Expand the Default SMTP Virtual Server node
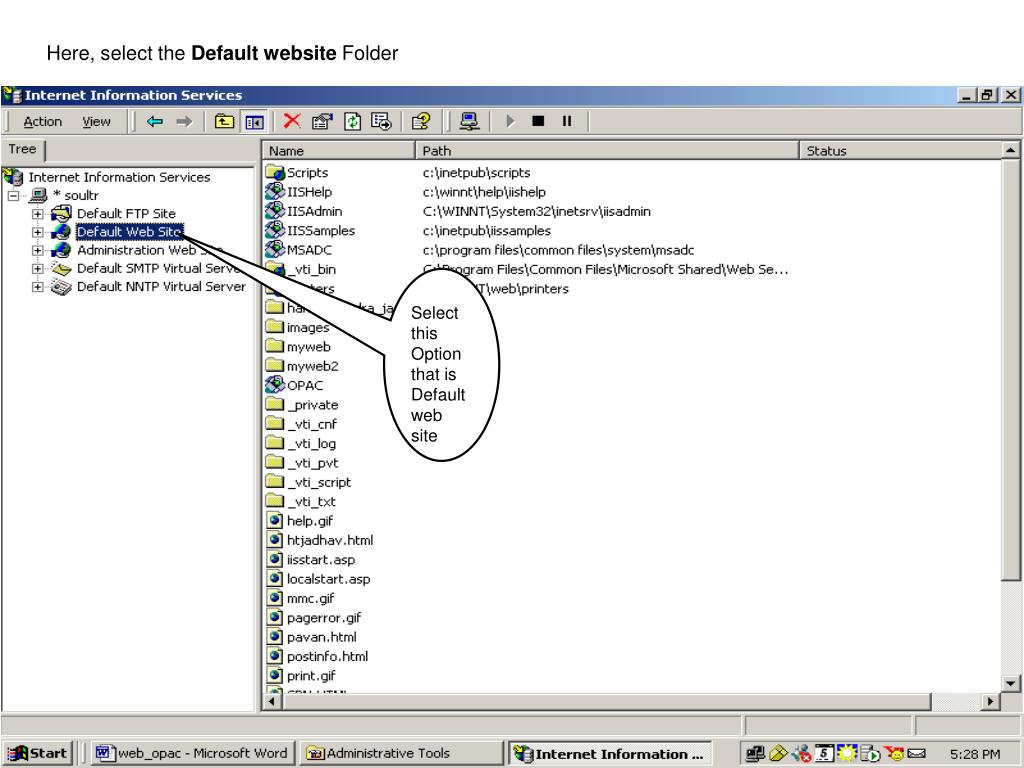Viewport: 1024px width, 768px height. click(38, 268)
